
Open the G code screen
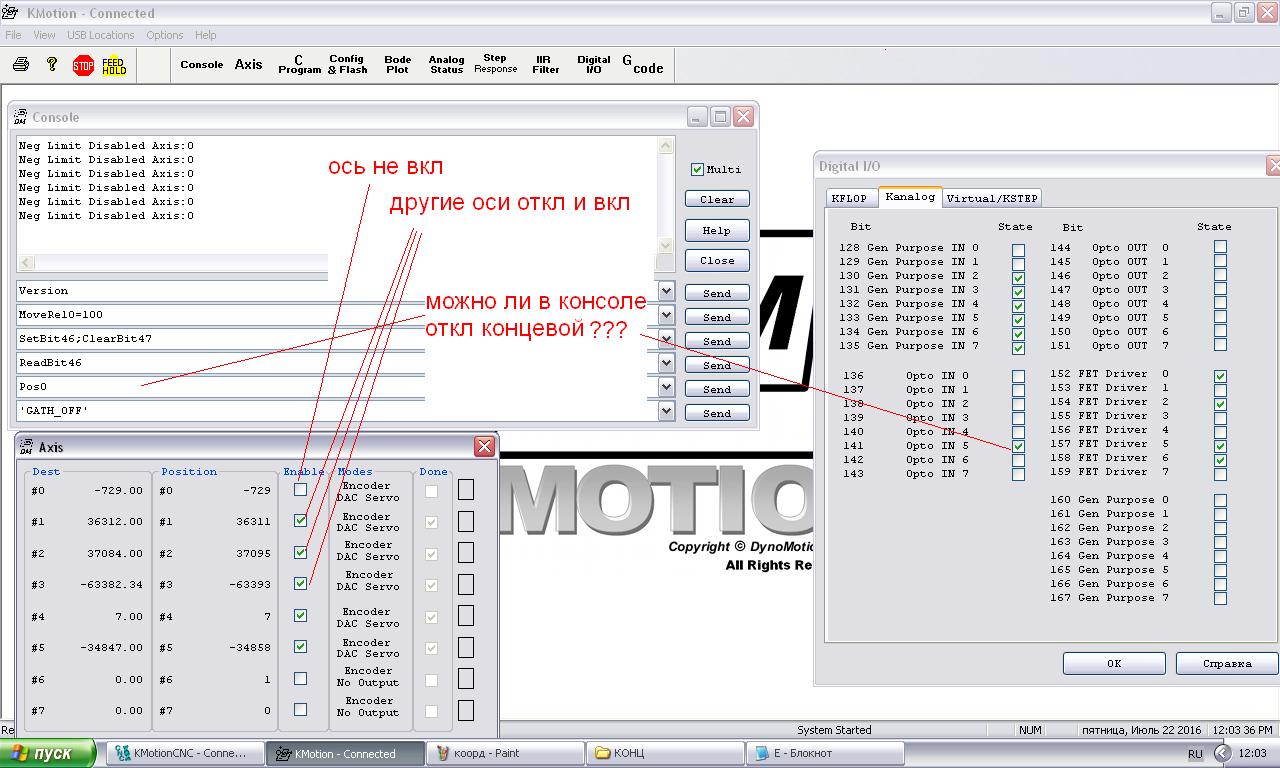point(643,65)
